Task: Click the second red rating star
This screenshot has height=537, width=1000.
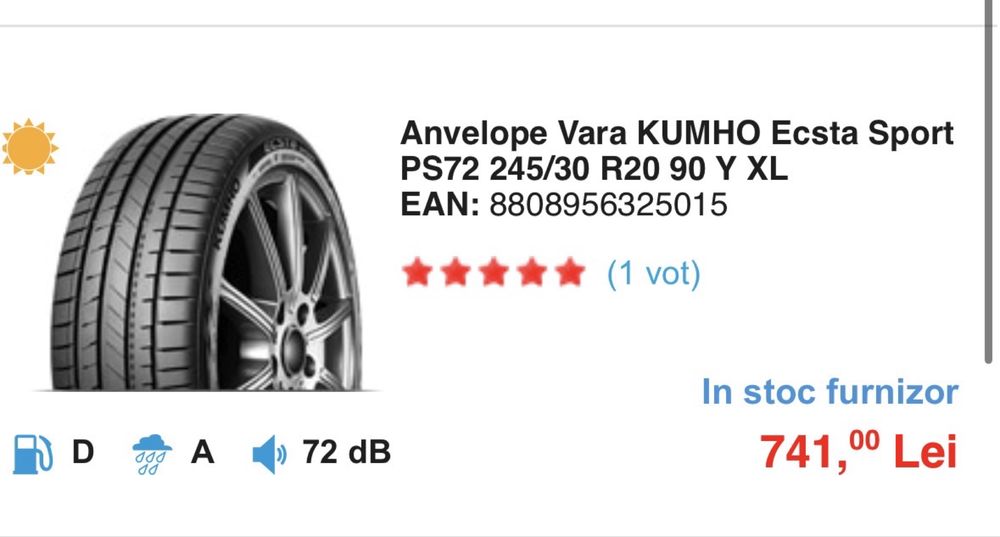Action: click(455, 272)
